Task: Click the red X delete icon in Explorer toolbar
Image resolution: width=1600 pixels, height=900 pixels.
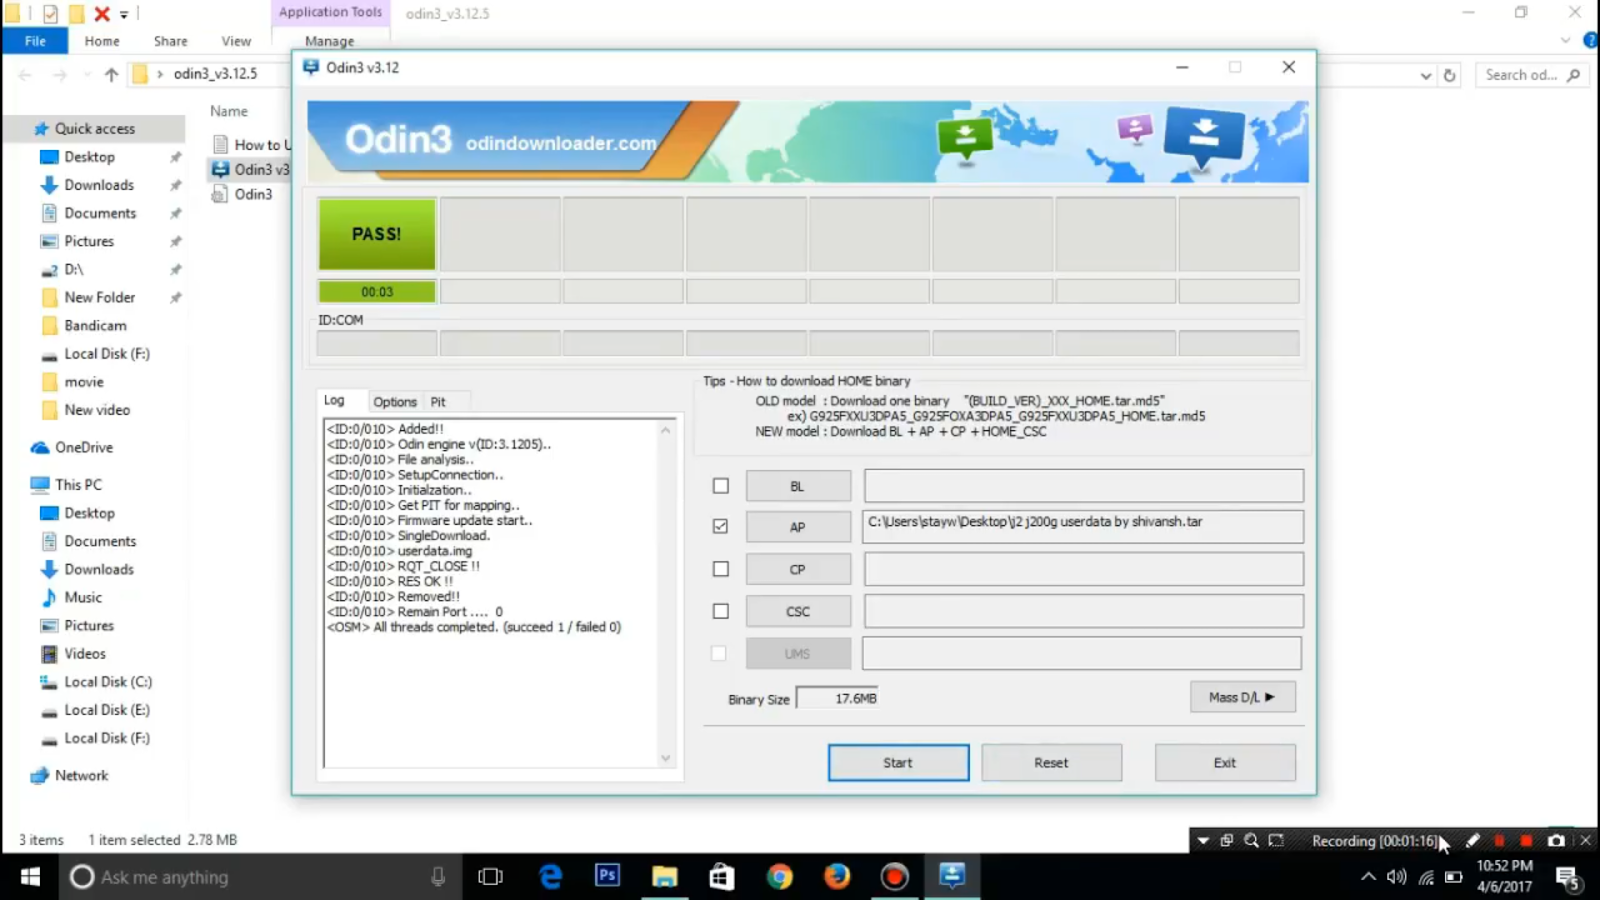Action: tap(101, 13)
